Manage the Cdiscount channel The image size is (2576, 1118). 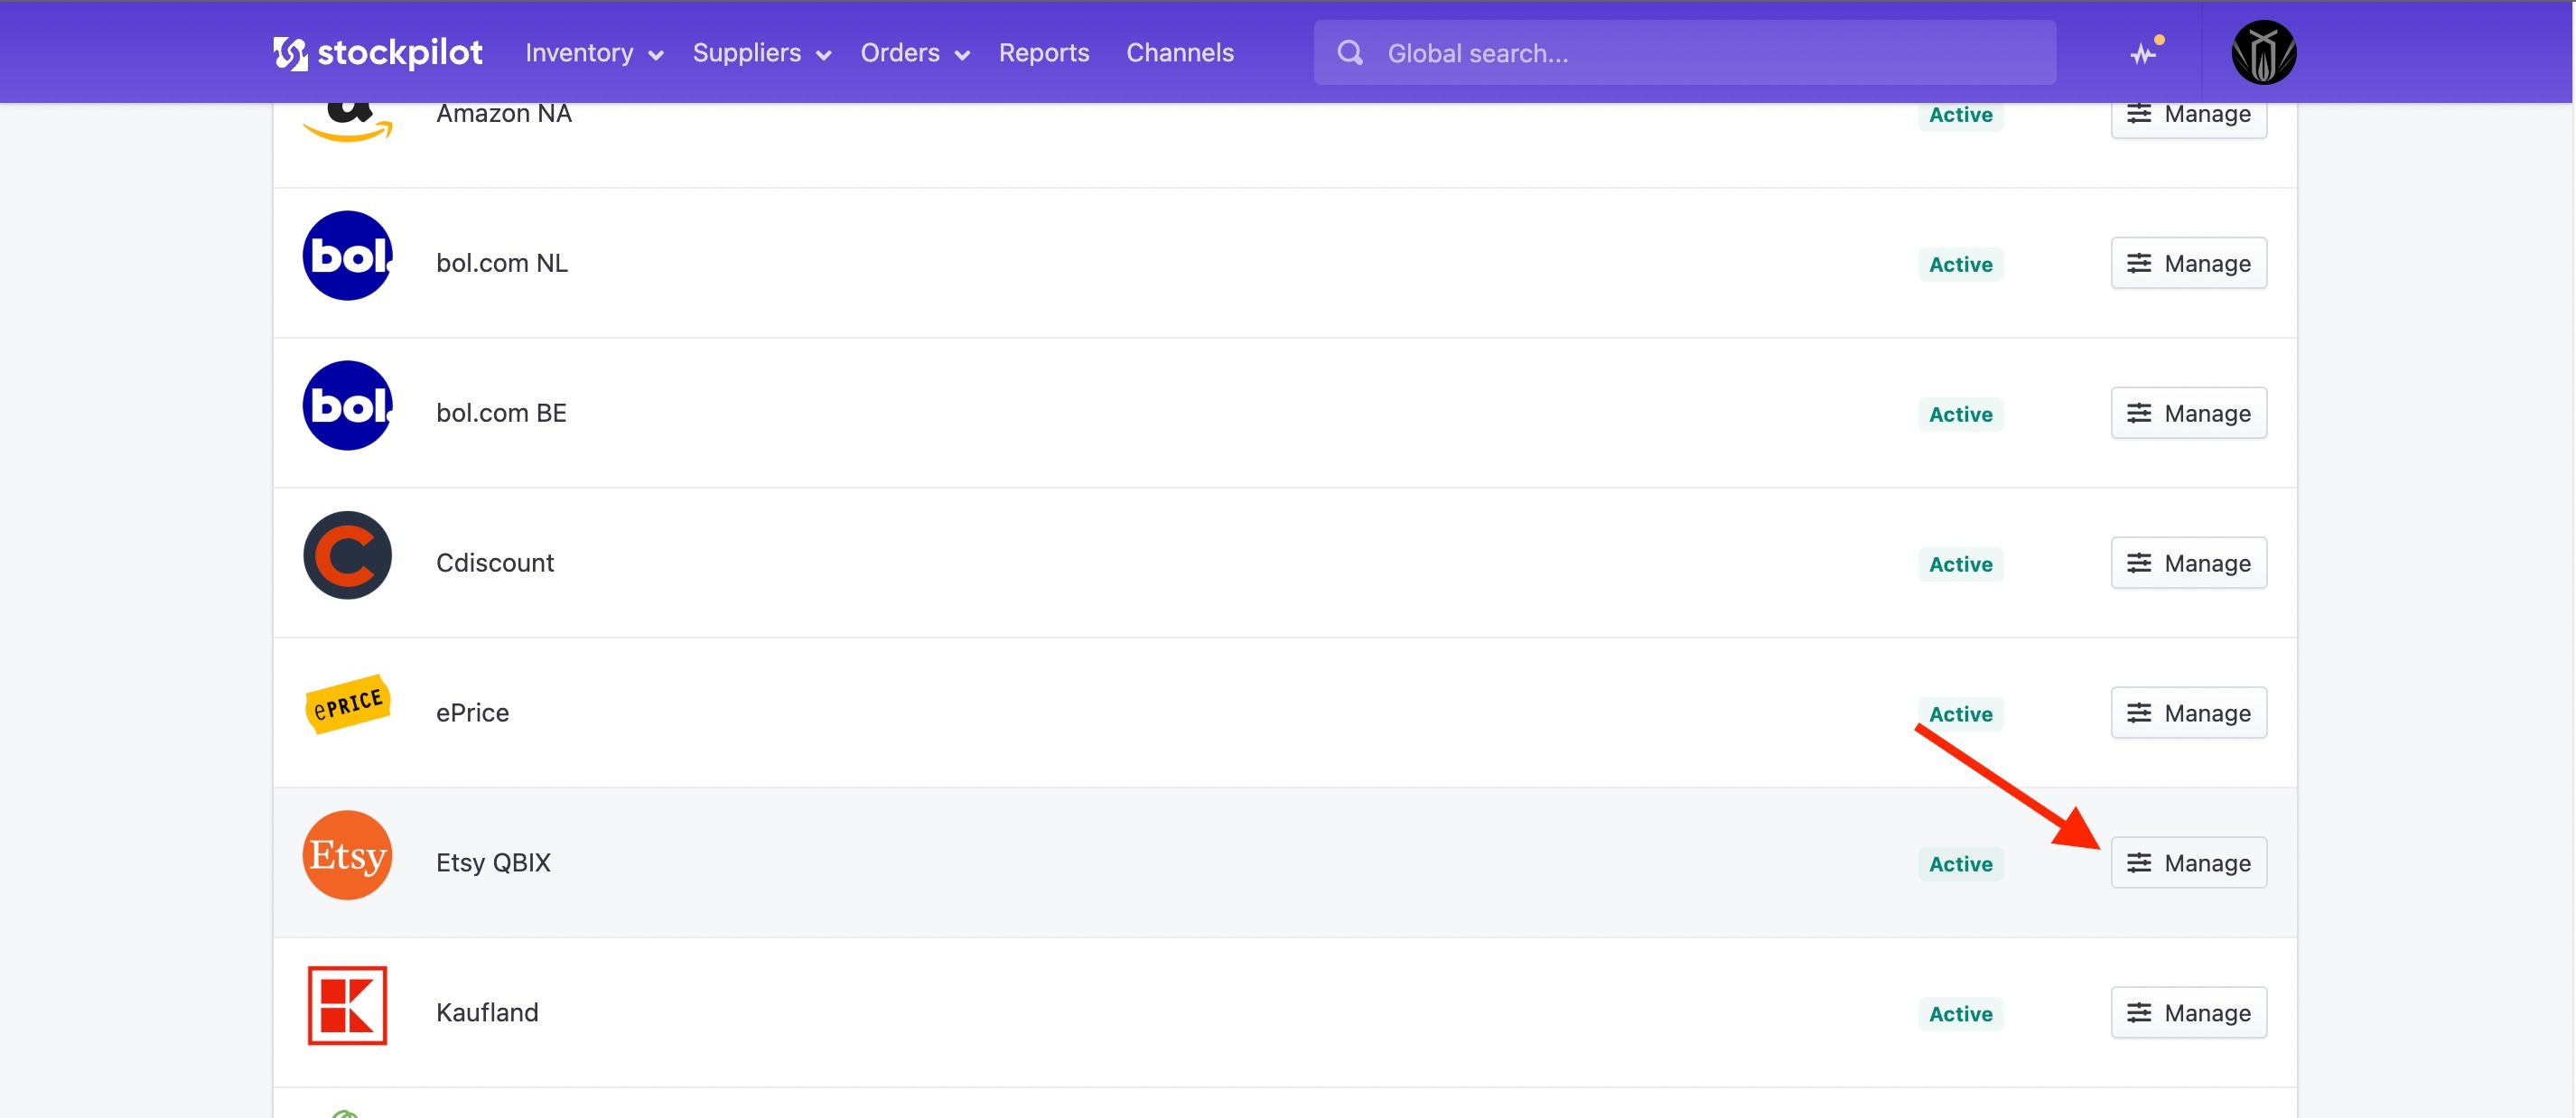2188,564
